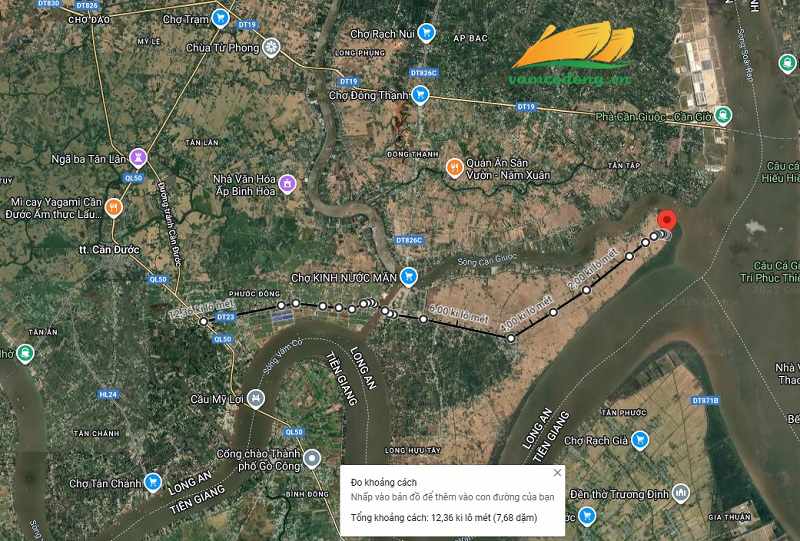Select the measurement waypoint at the route bend
Screen dimensions: 800x541
pyautogui.click(x=511, y=338)
